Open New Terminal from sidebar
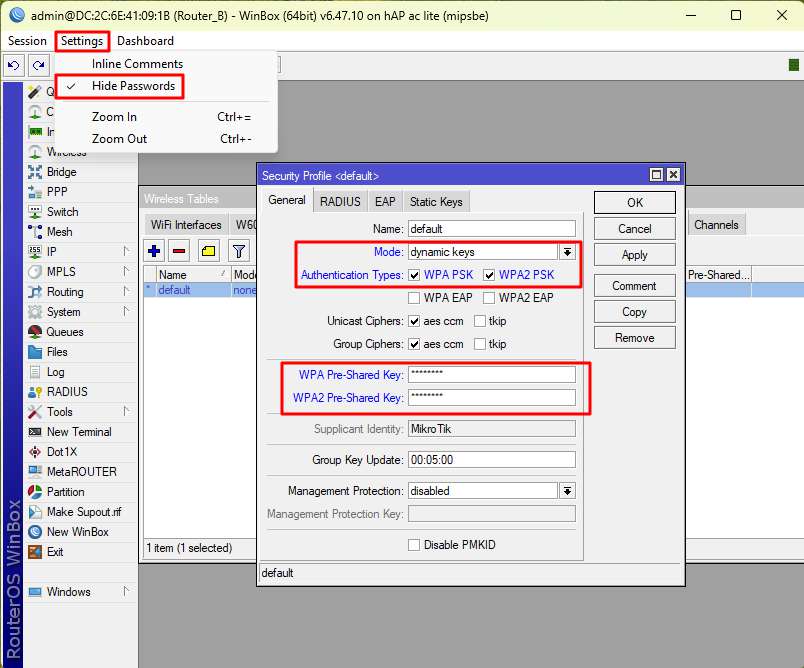 pos(78,432)
